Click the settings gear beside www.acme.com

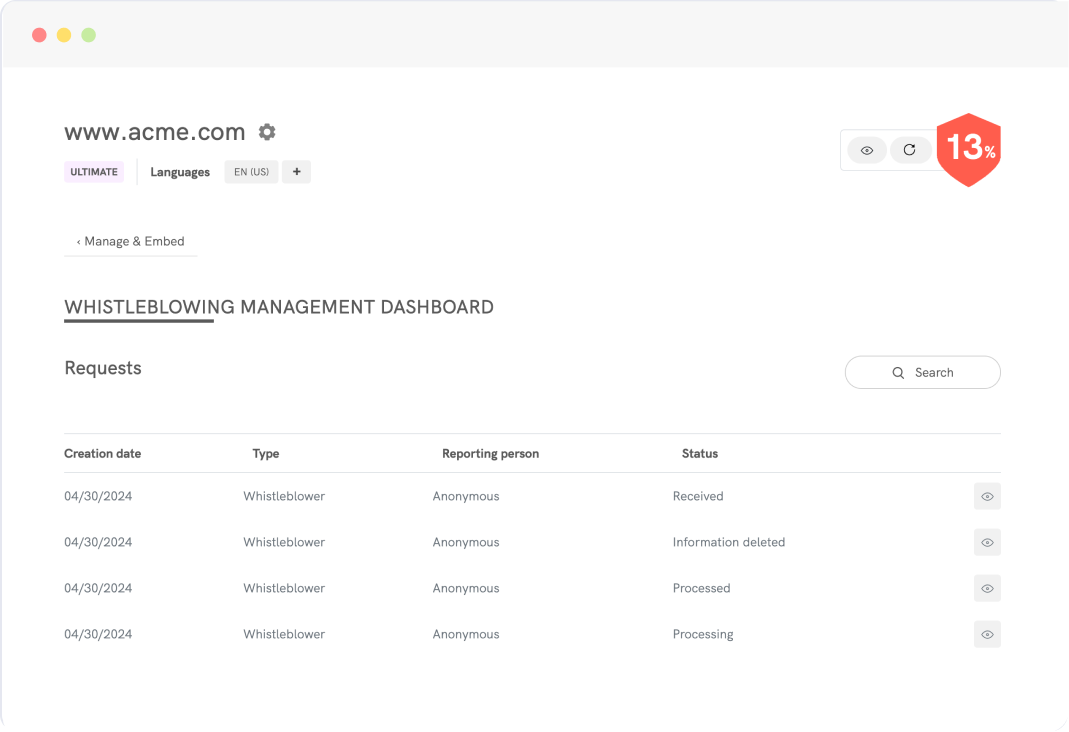point(267,132)
